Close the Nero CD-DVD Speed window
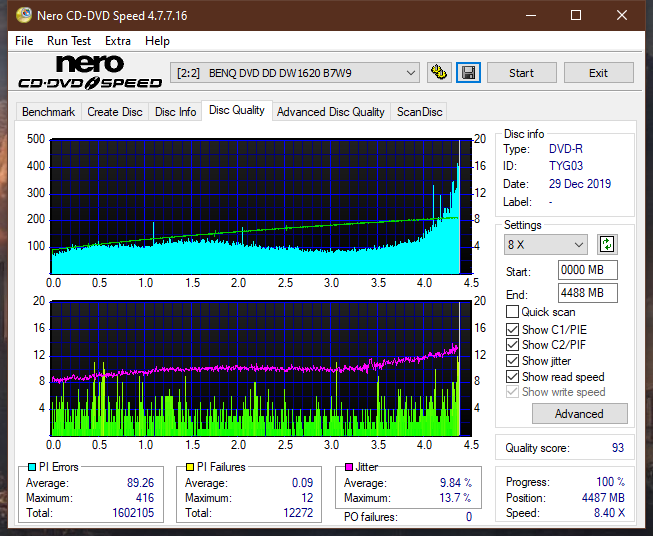This screenshot has width=653, height=536. (622, 15)
